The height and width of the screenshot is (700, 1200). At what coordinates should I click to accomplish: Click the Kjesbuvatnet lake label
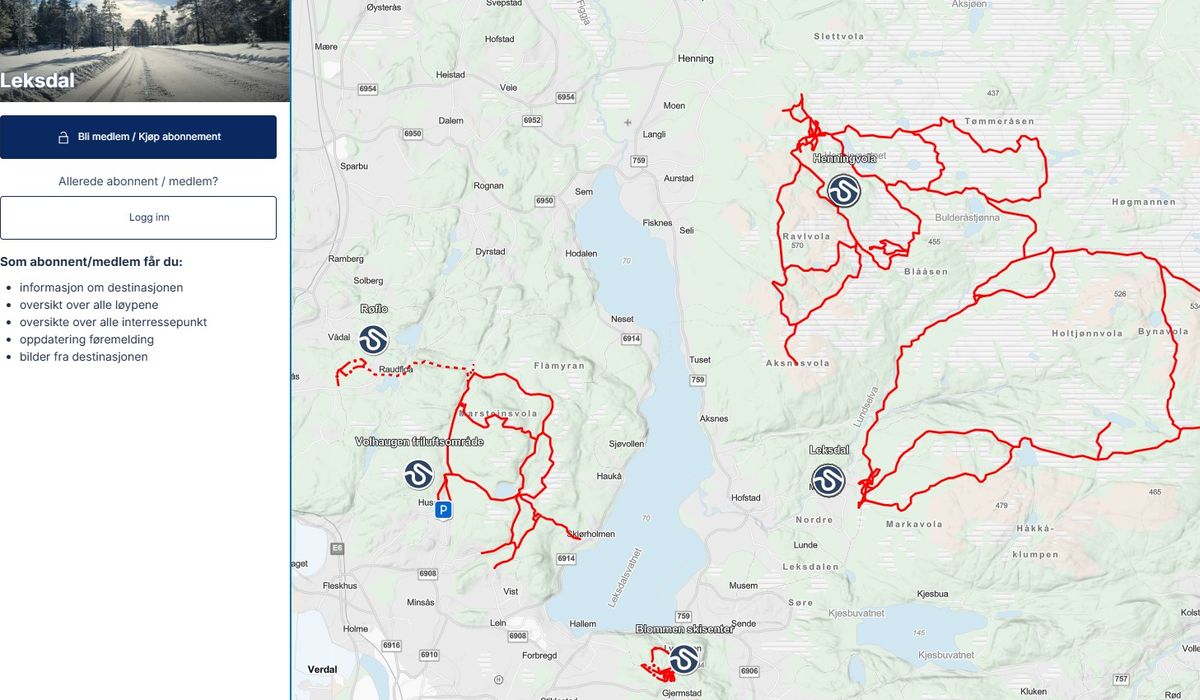(945, 654)
